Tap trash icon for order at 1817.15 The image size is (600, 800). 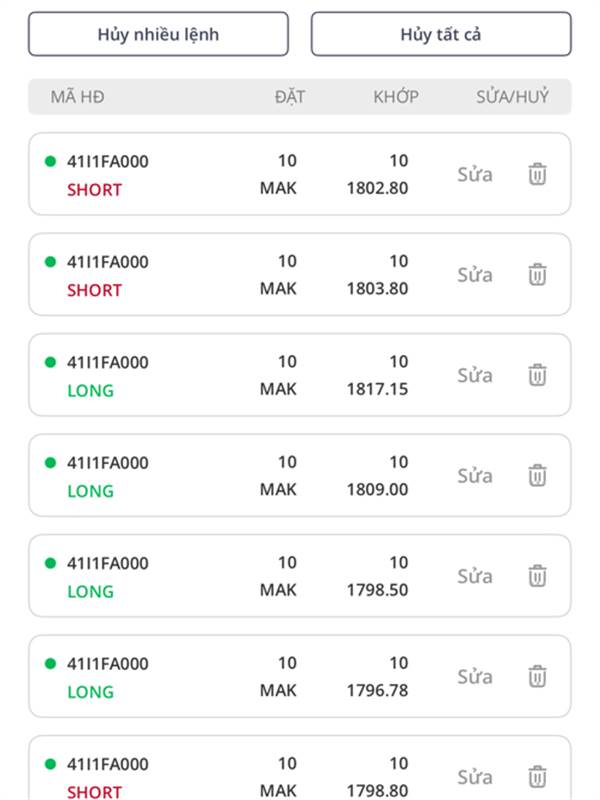pos(537,375)
